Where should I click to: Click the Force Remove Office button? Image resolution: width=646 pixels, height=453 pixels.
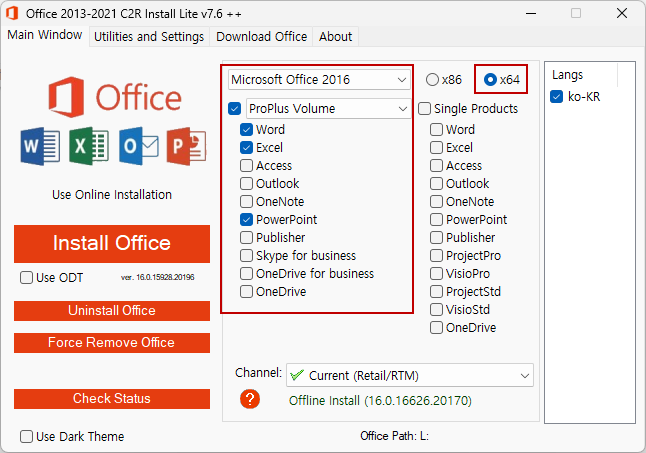pos(112,343)
